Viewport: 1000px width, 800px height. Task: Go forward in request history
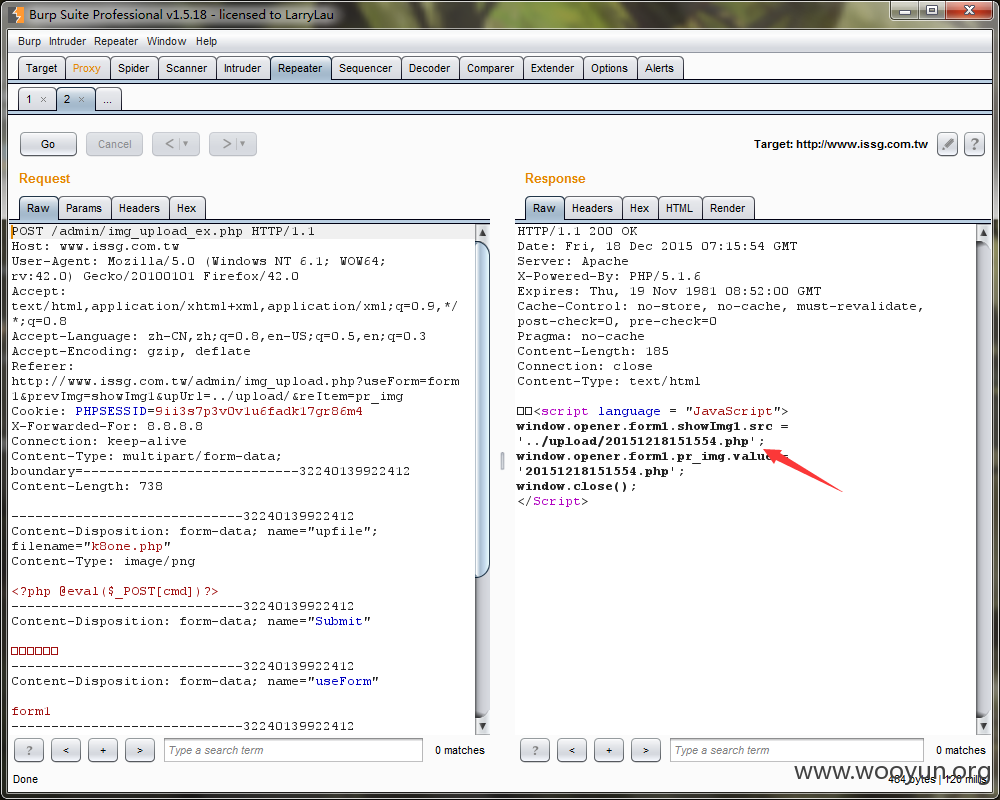click(x=233, y=144)
